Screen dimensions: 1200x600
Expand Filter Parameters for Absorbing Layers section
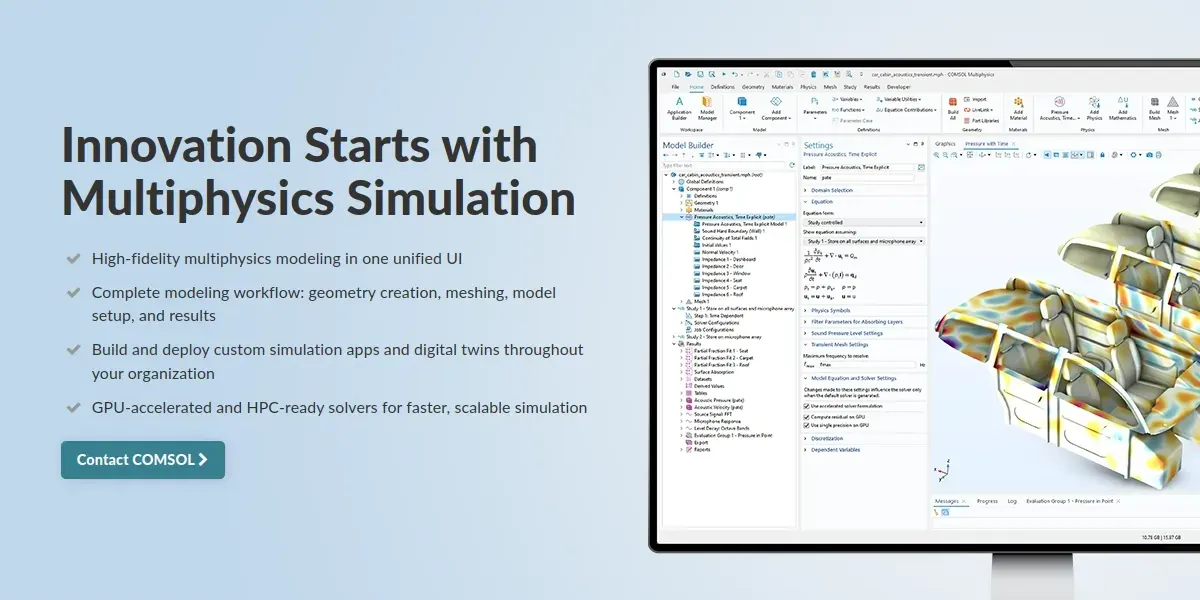point(855,322)
